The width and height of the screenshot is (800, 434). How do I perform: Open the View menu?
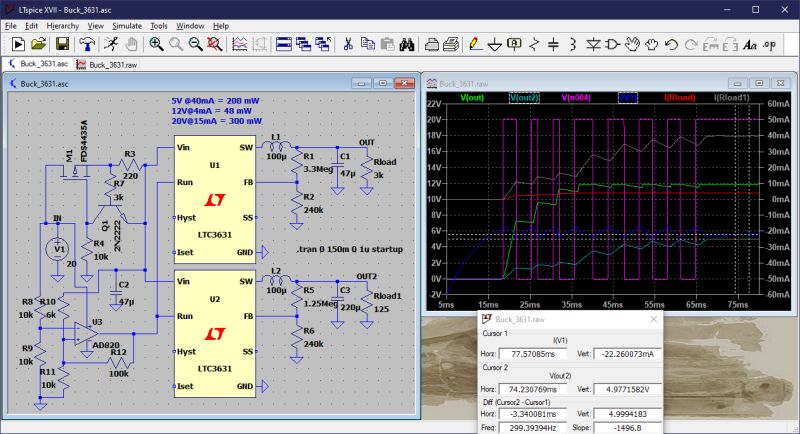pyautogui.click(x=95, y=25)
